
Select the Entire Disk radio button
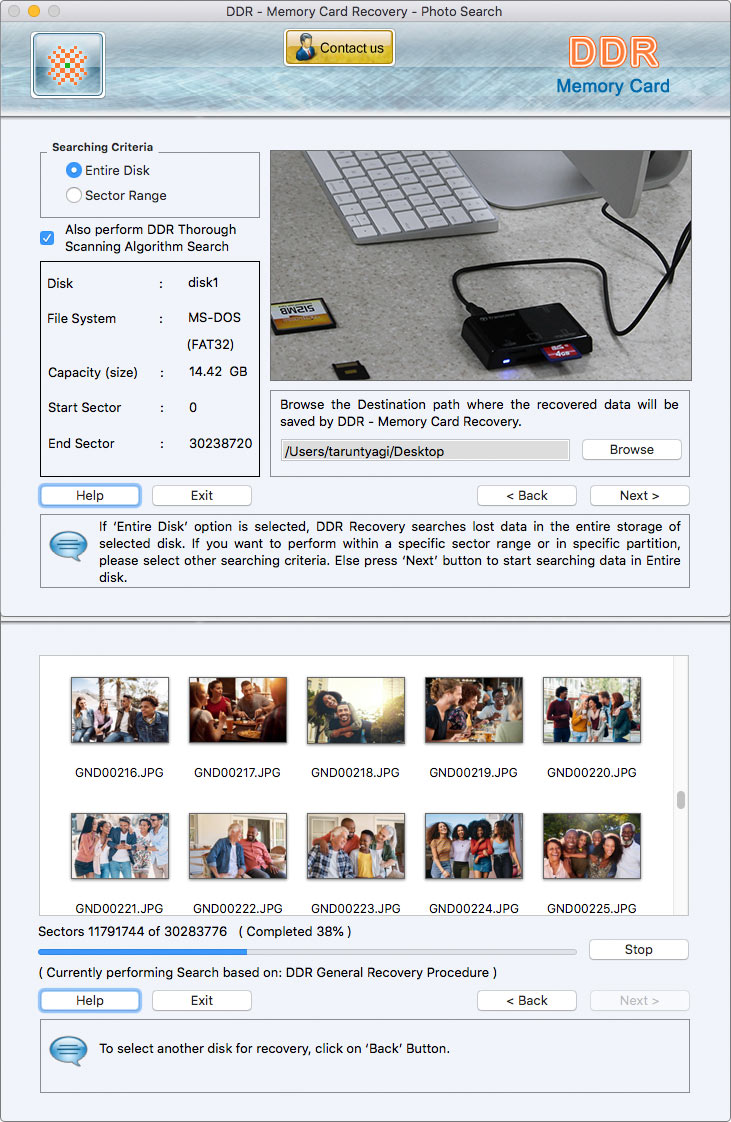click(74, 170)
